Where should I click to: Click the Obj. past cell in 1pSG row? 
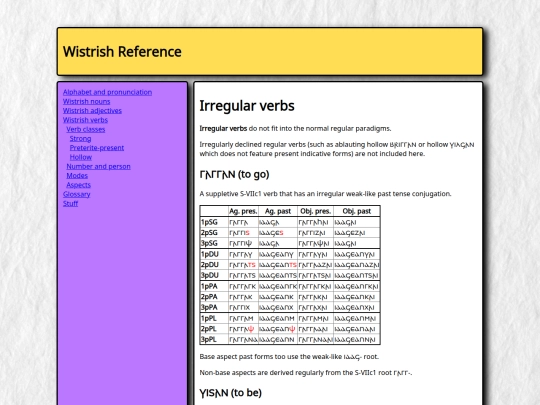[x=357, y=222]
